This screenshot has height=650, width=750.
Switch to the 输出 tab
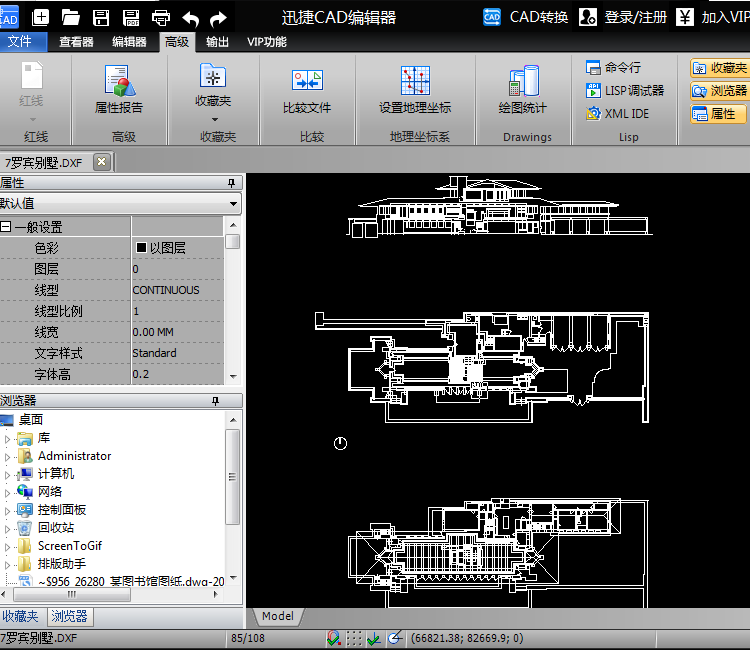[217, 42]
